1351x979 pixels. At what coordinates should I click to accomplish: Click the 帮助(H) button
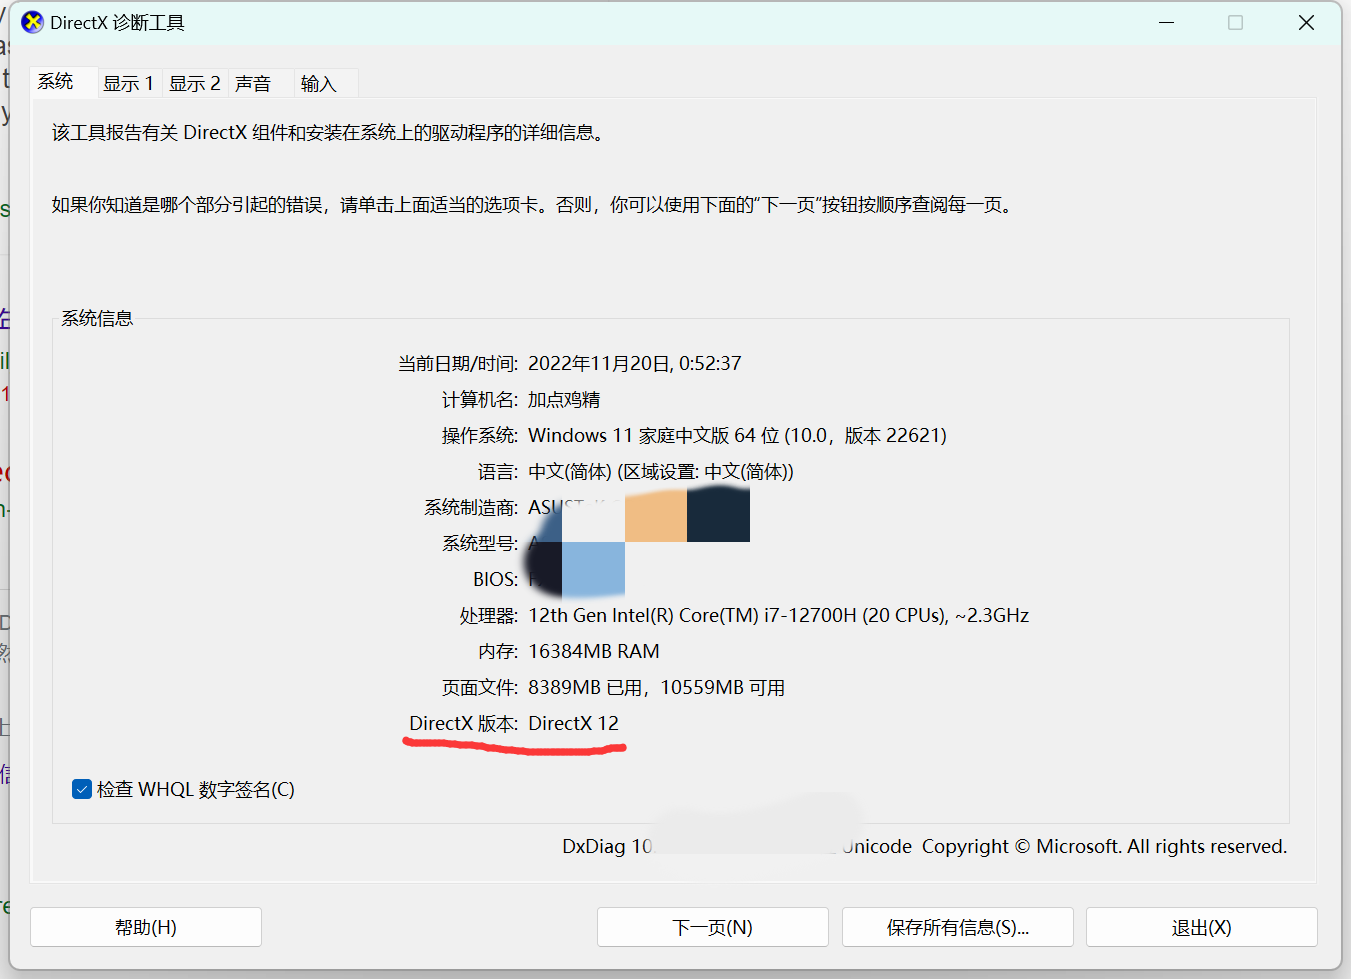click(x=146, y=927)
